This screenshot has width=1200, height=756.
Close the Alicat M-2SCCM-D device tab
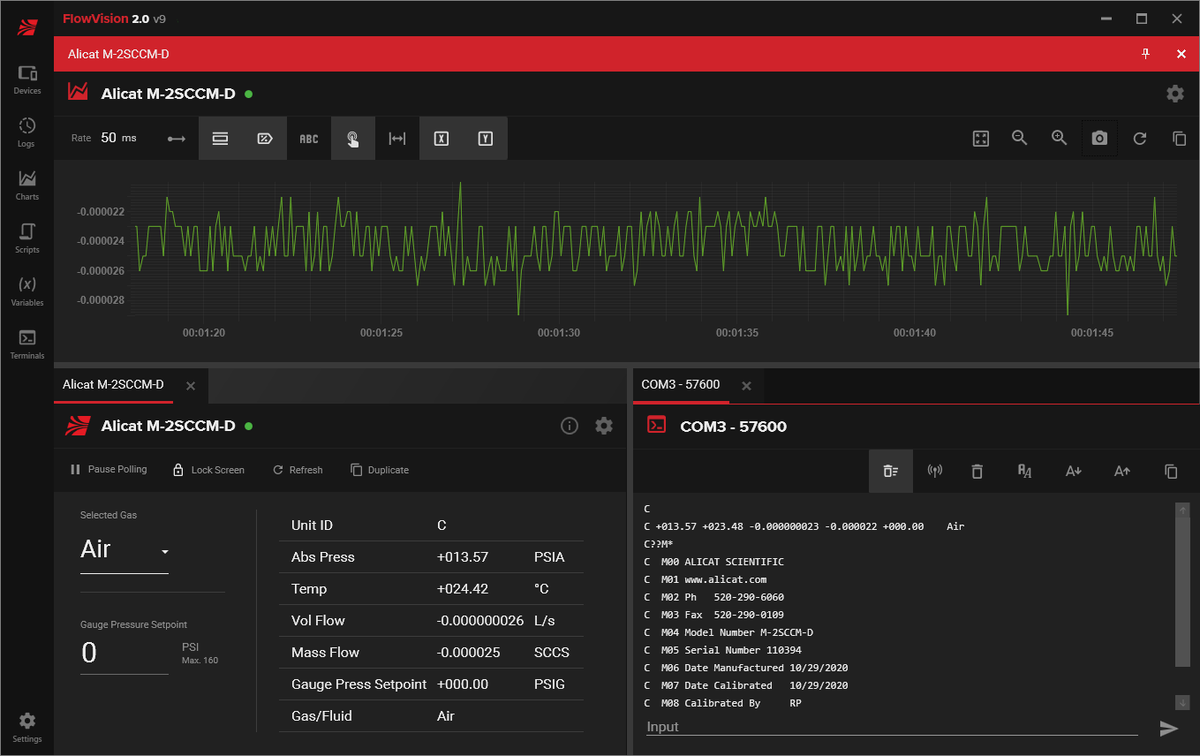pos(190,385)
